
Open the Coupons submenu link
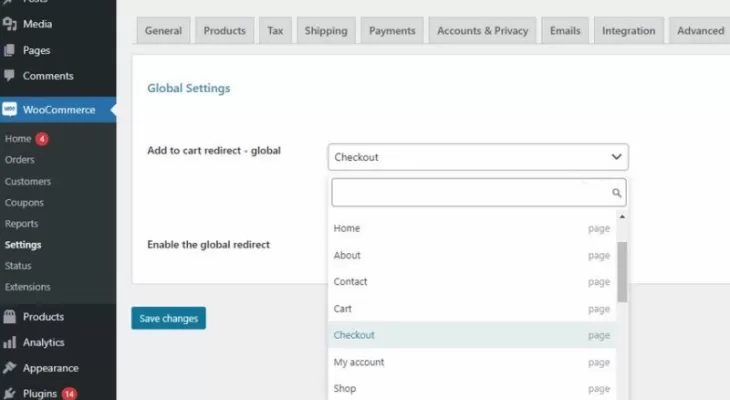point(24,203)
